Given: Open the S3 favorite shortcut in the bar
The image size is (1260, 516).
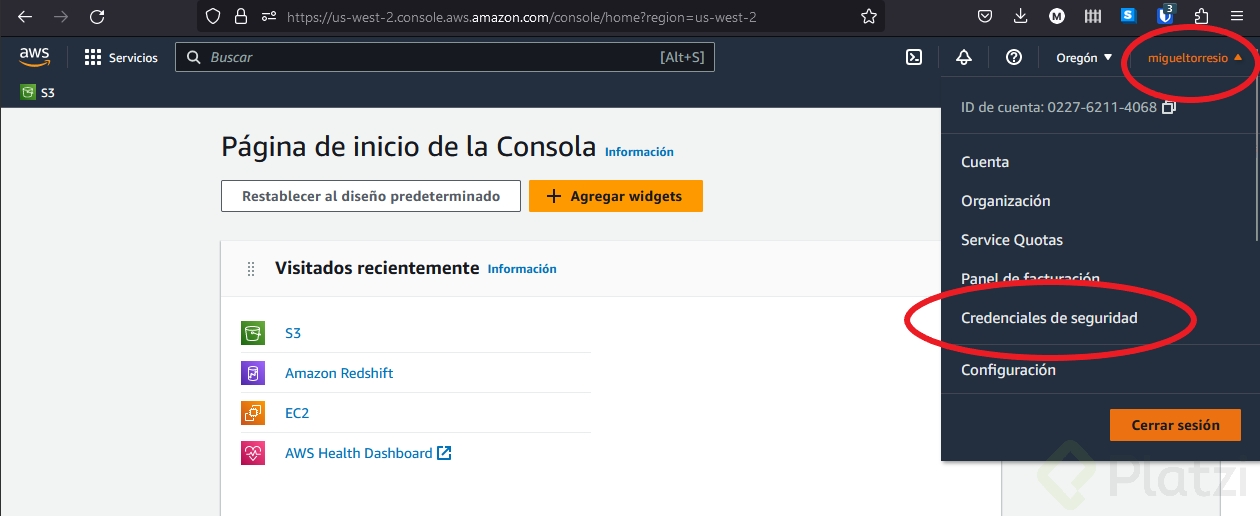Looking at the screenshot, I should (38, 92).
